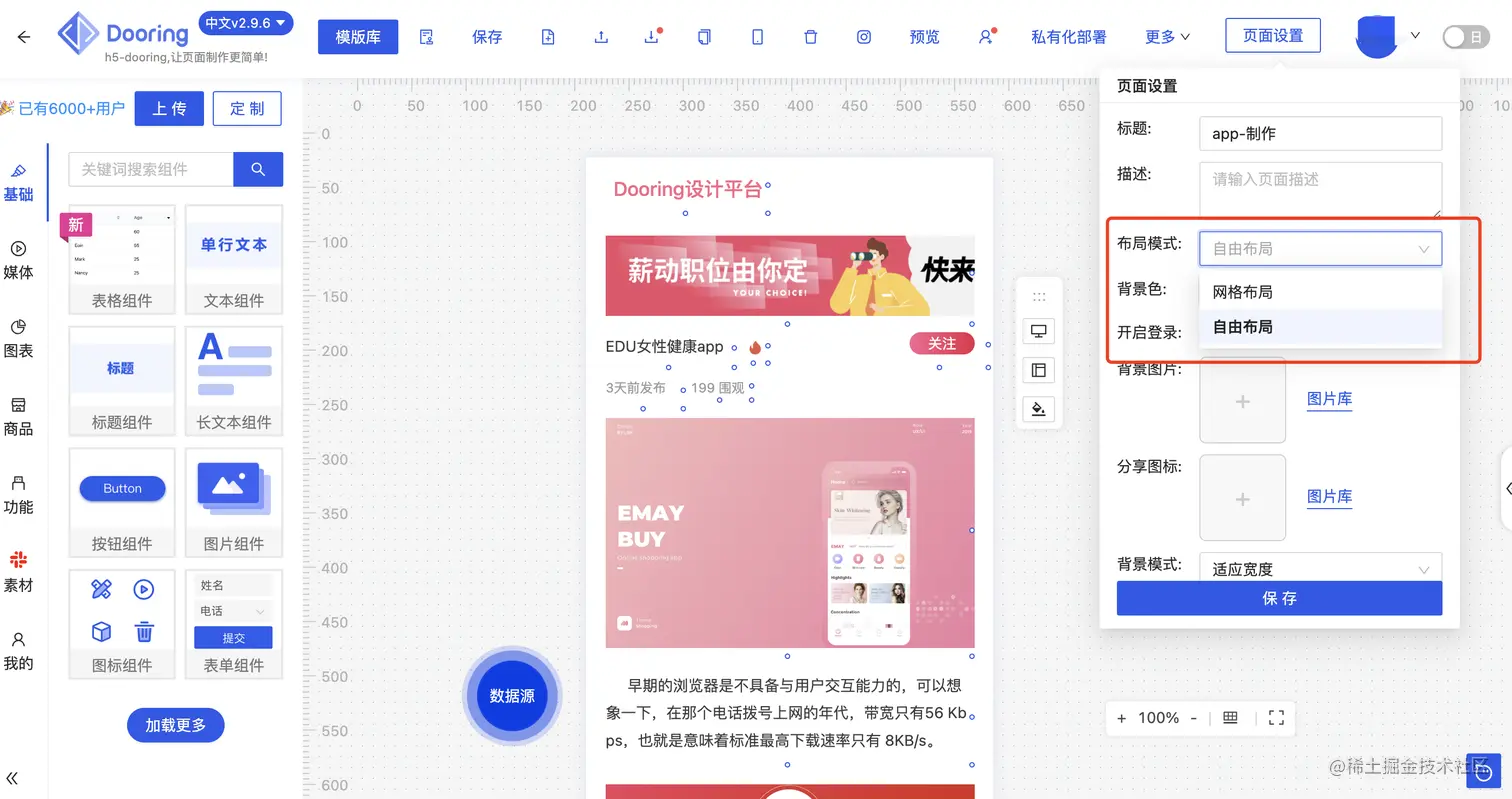Screen dimensions: 1512x799
Task: Collapse the left sidebar with double chevron
Action: tap(12, 778)
